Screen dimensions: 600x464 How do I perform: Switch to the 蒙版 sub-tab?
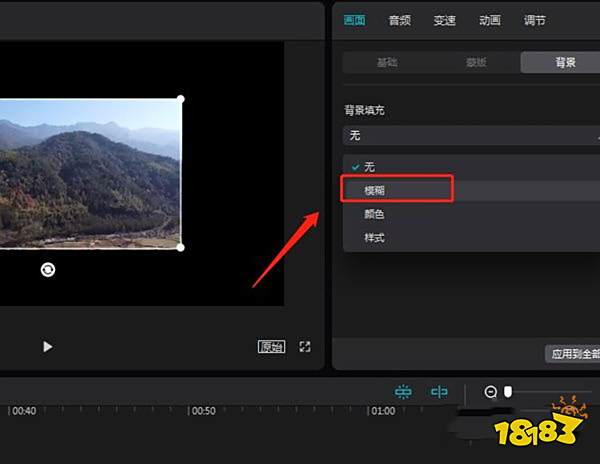(476, 62)
